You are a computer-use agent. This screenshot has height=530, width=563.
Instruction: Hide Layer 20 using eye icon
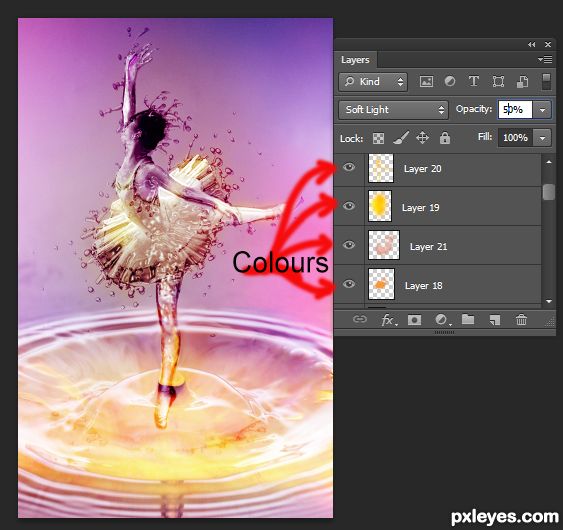pos(349,167)
